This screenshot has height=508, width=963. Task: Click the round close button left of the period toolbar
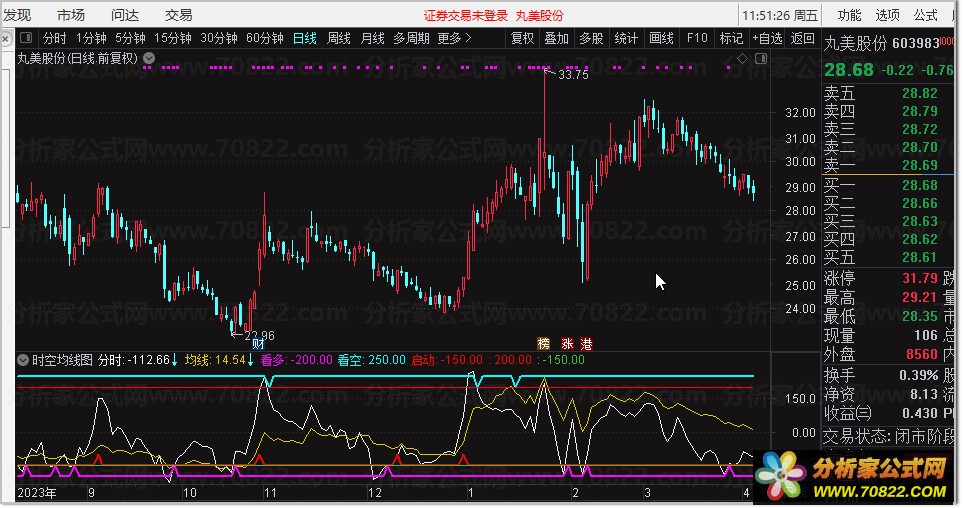[x=5, y=39]
